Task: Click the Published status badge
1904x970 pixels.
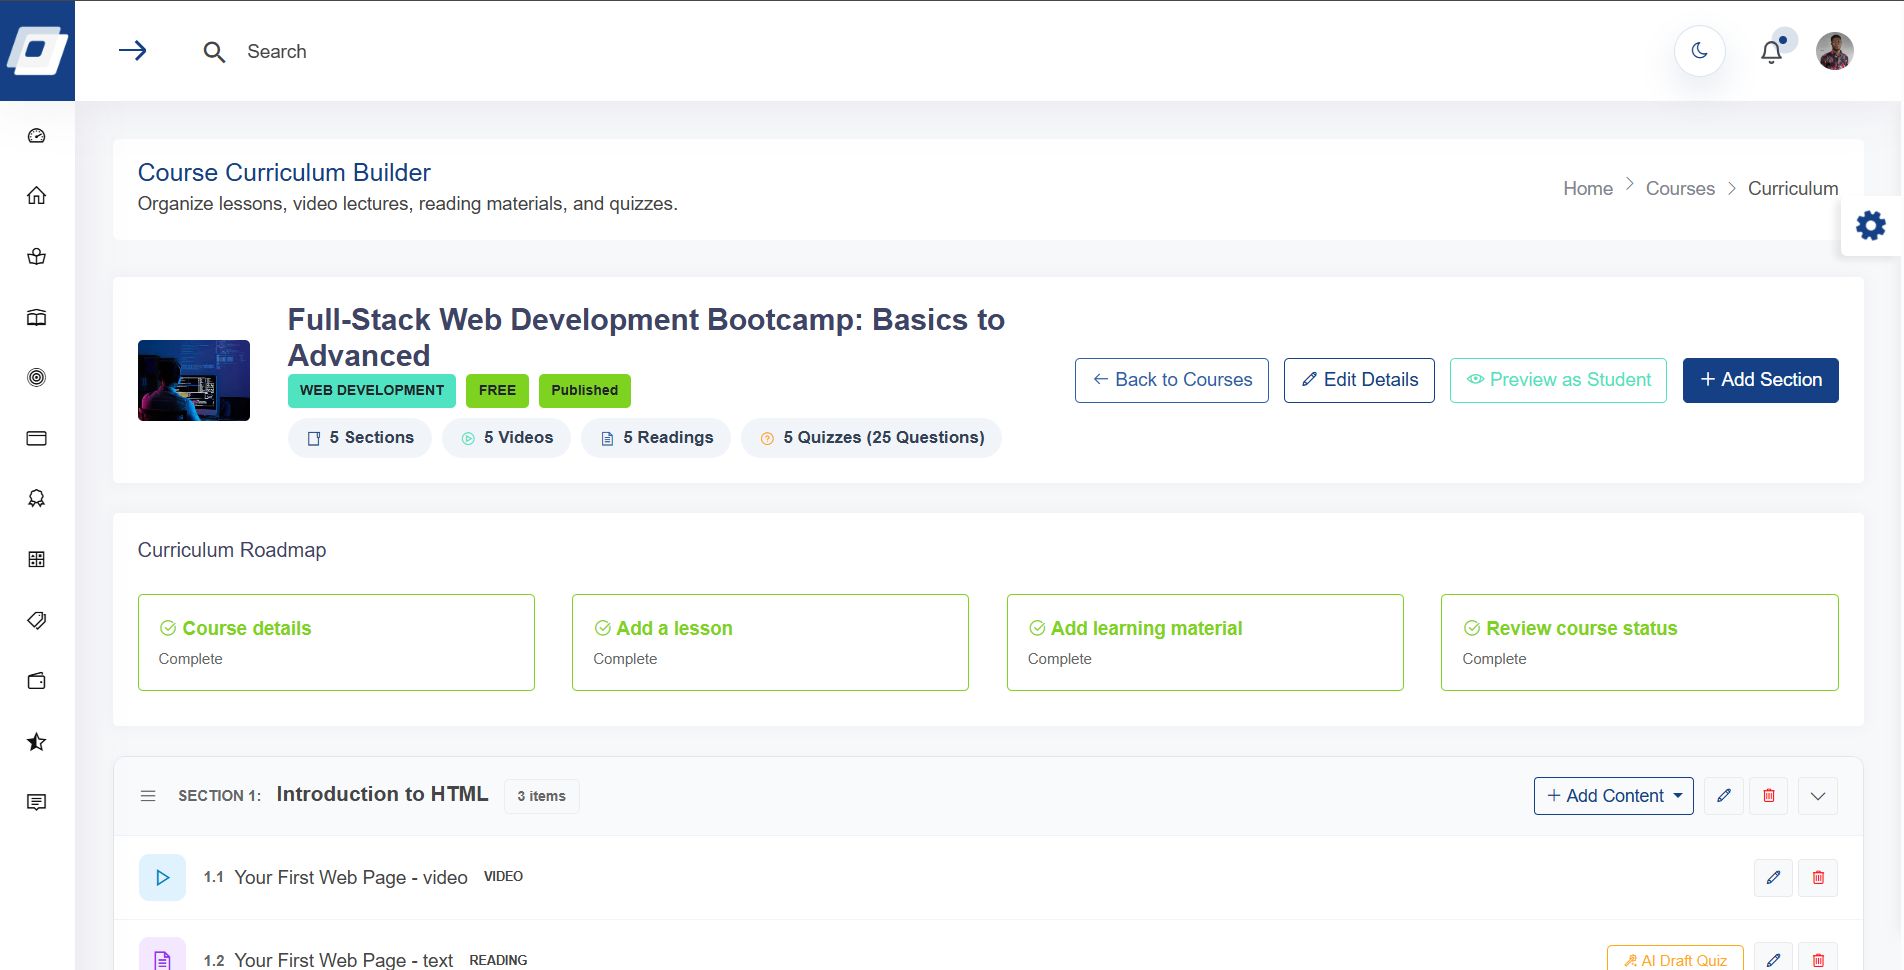Action: [x=585, y=391]
